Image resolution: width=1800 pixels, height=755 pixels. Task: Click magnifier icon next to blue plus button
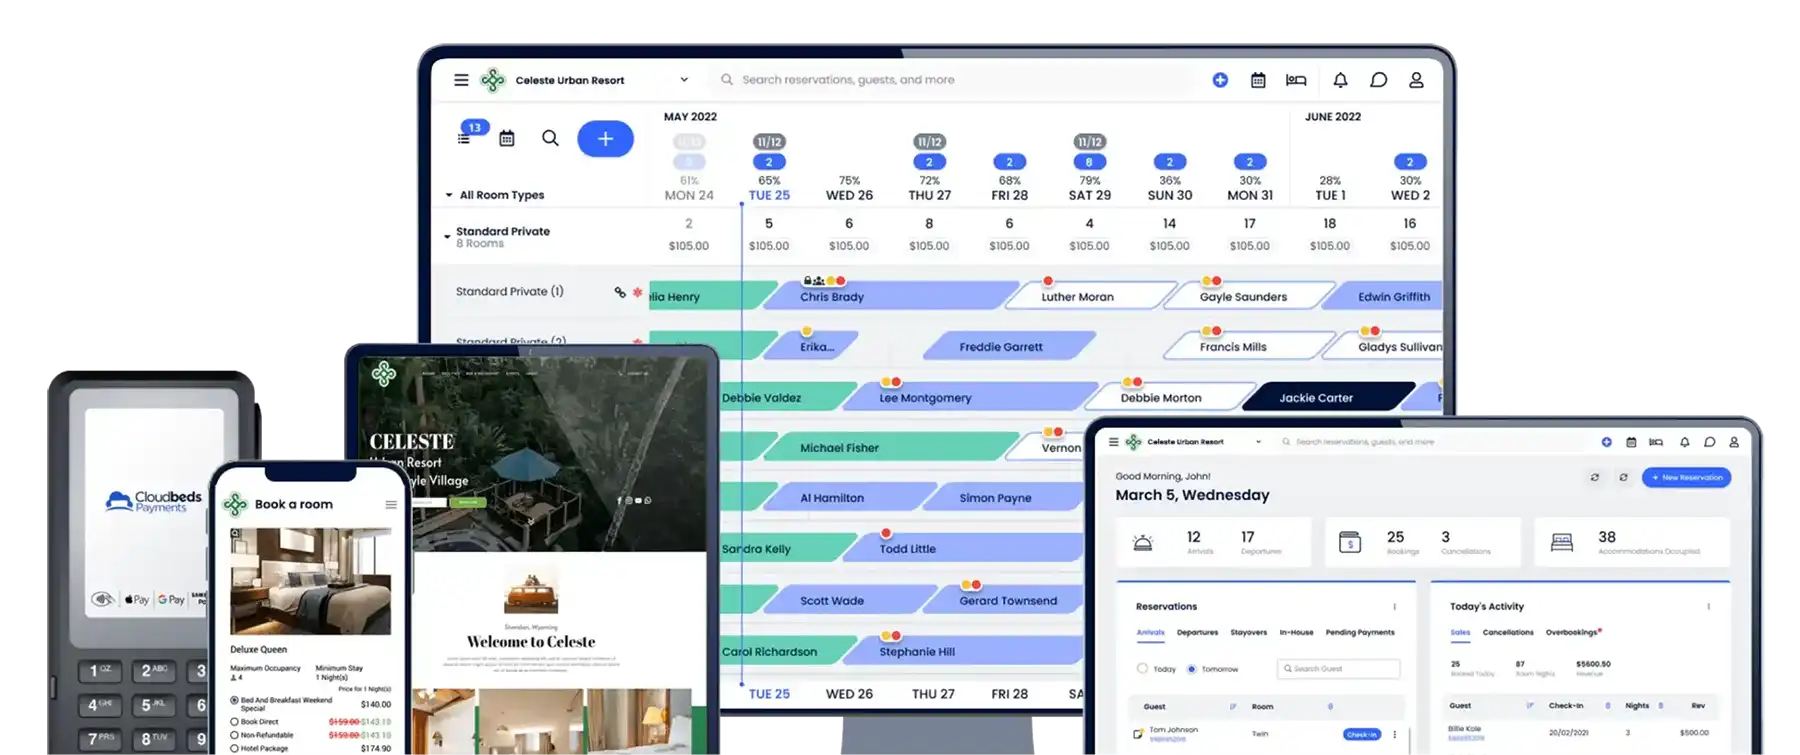tap(550, 138)
